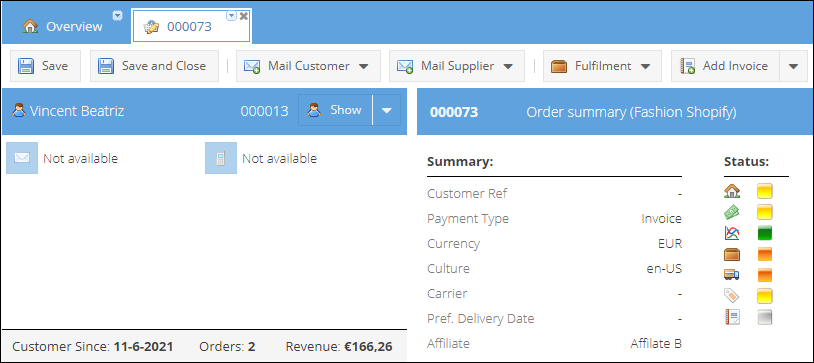
Task: Click the green money payment status icon
Action: tap(731, 212)
